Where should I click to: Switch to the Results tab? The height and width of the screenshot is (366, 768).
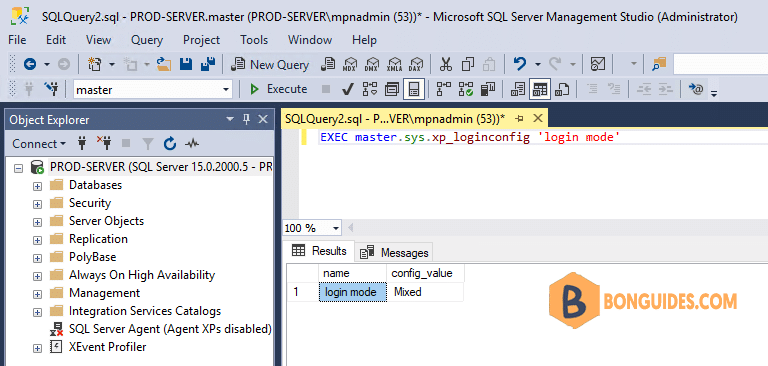pyautogui.click(x=319, y=251)
